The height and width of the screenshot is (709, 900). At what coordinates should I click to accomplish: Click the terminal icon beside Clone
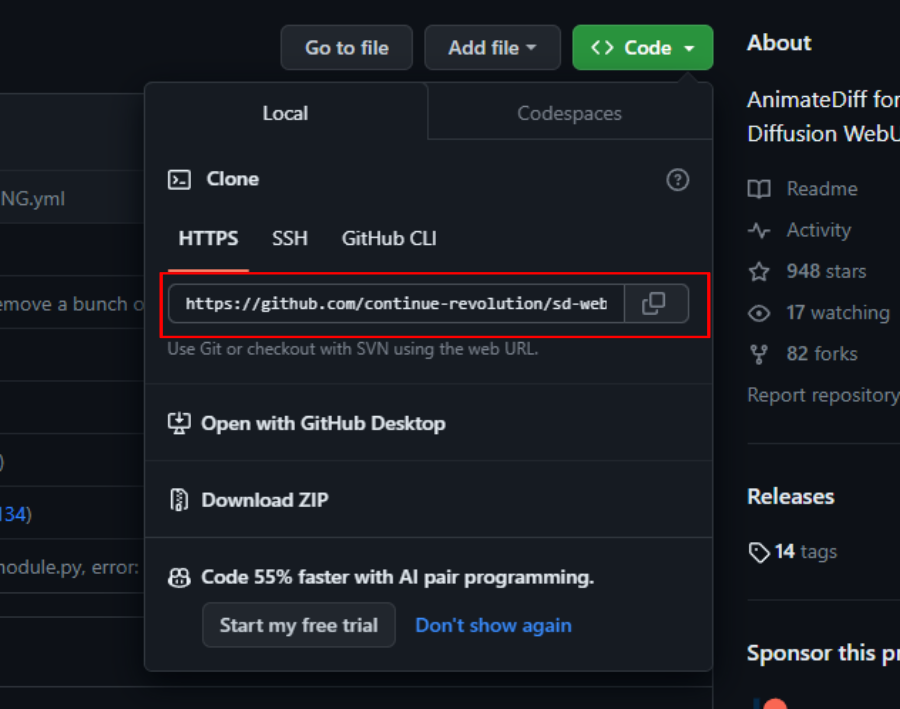coord(180,180)
